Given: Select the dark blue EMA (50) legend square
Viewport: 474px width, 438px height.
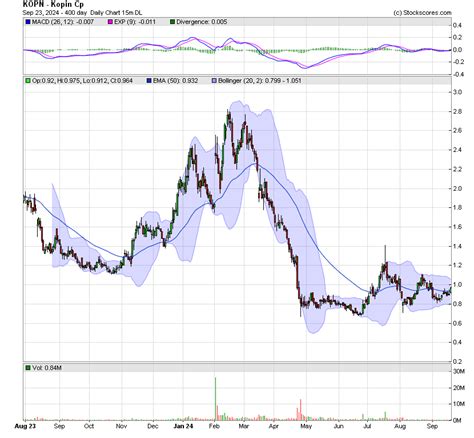Looking at the screenshot, I should click(149, 81).
